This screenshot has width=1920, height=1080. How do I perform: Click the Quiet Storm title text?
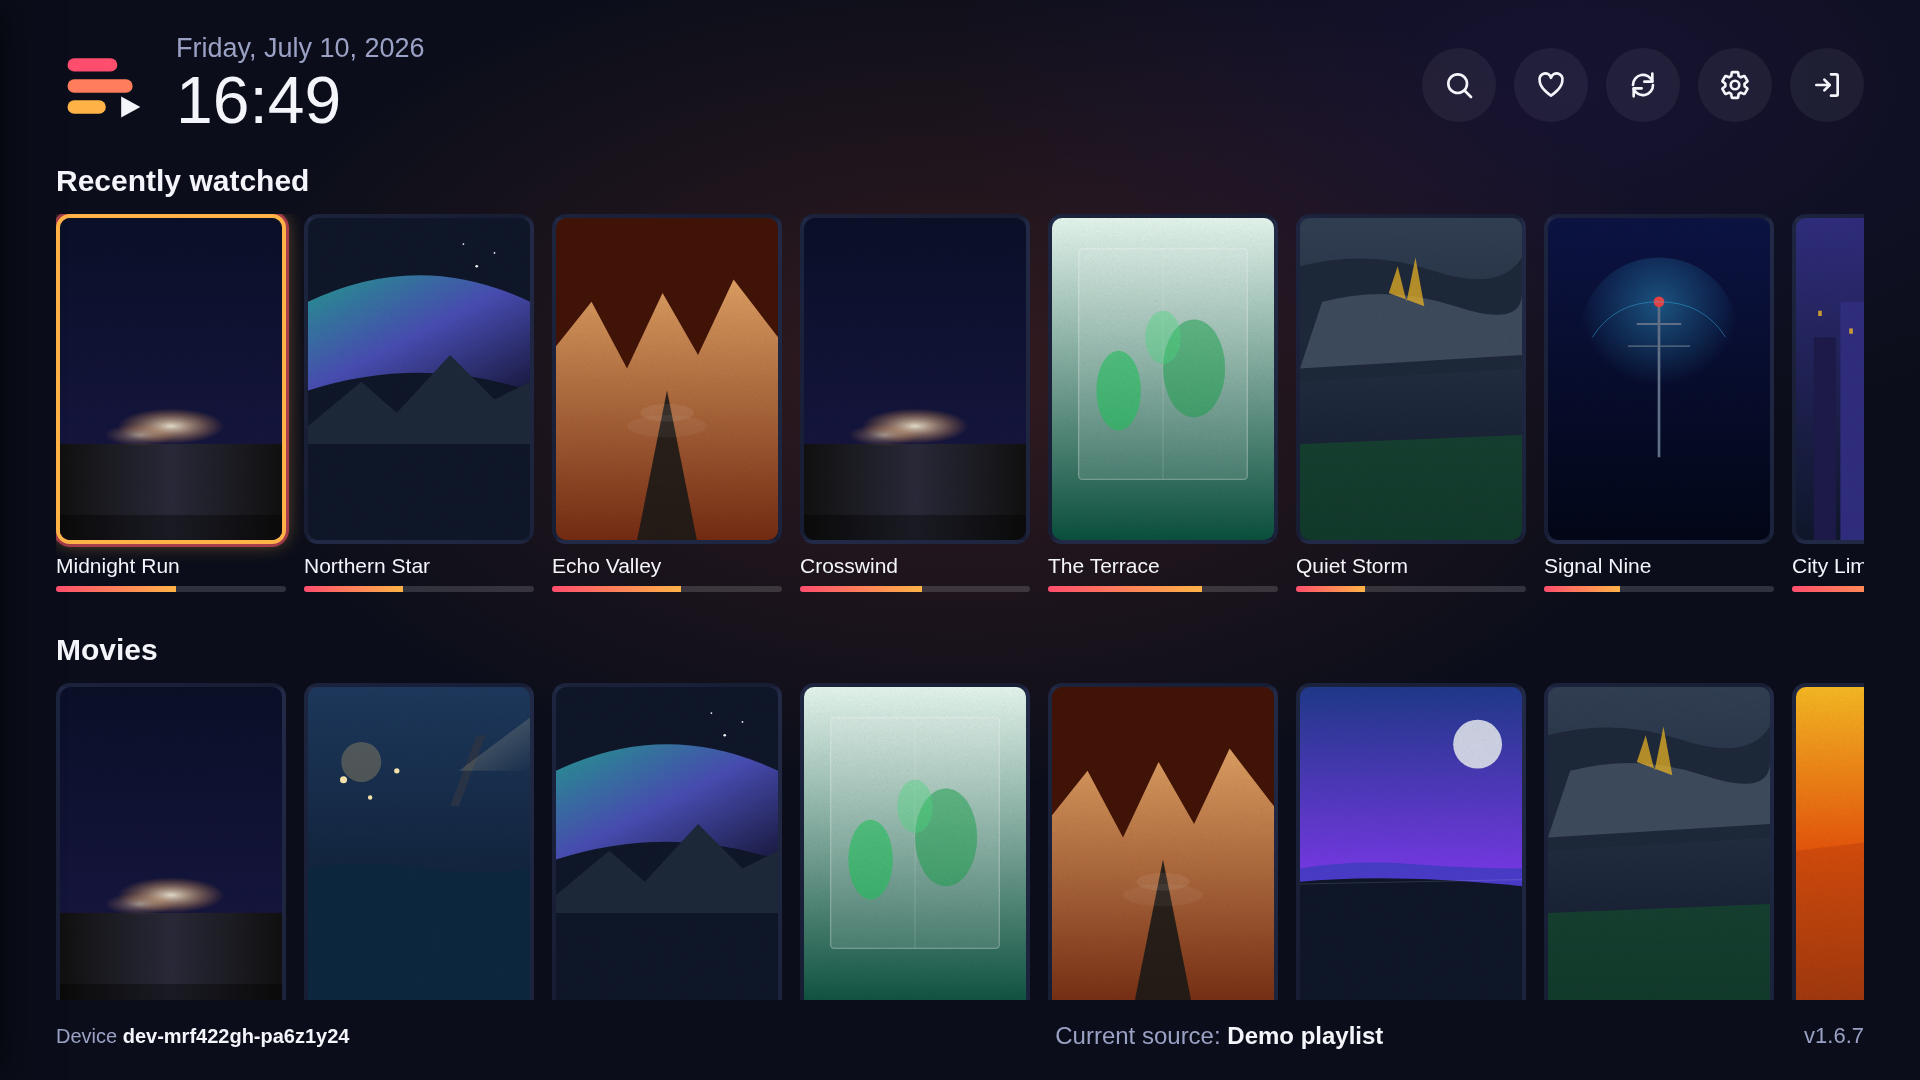[1352, 566]
